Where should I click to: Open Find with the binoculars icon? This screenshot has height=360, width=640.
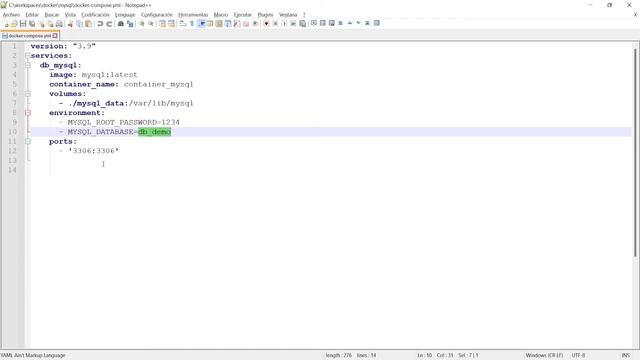120,24
